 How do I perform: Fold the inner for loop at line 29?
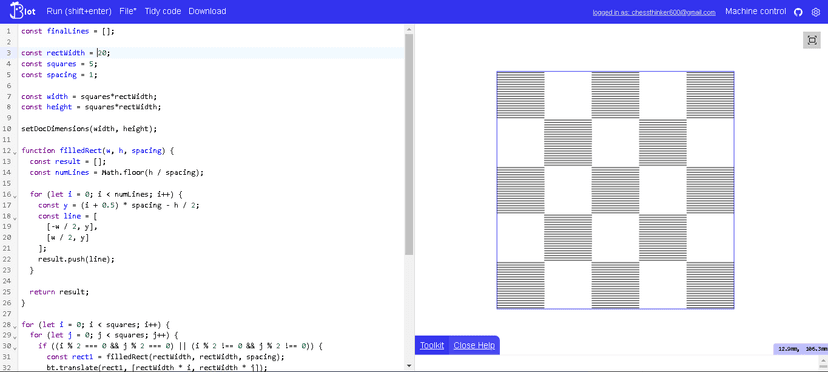(x=15, y=337)
